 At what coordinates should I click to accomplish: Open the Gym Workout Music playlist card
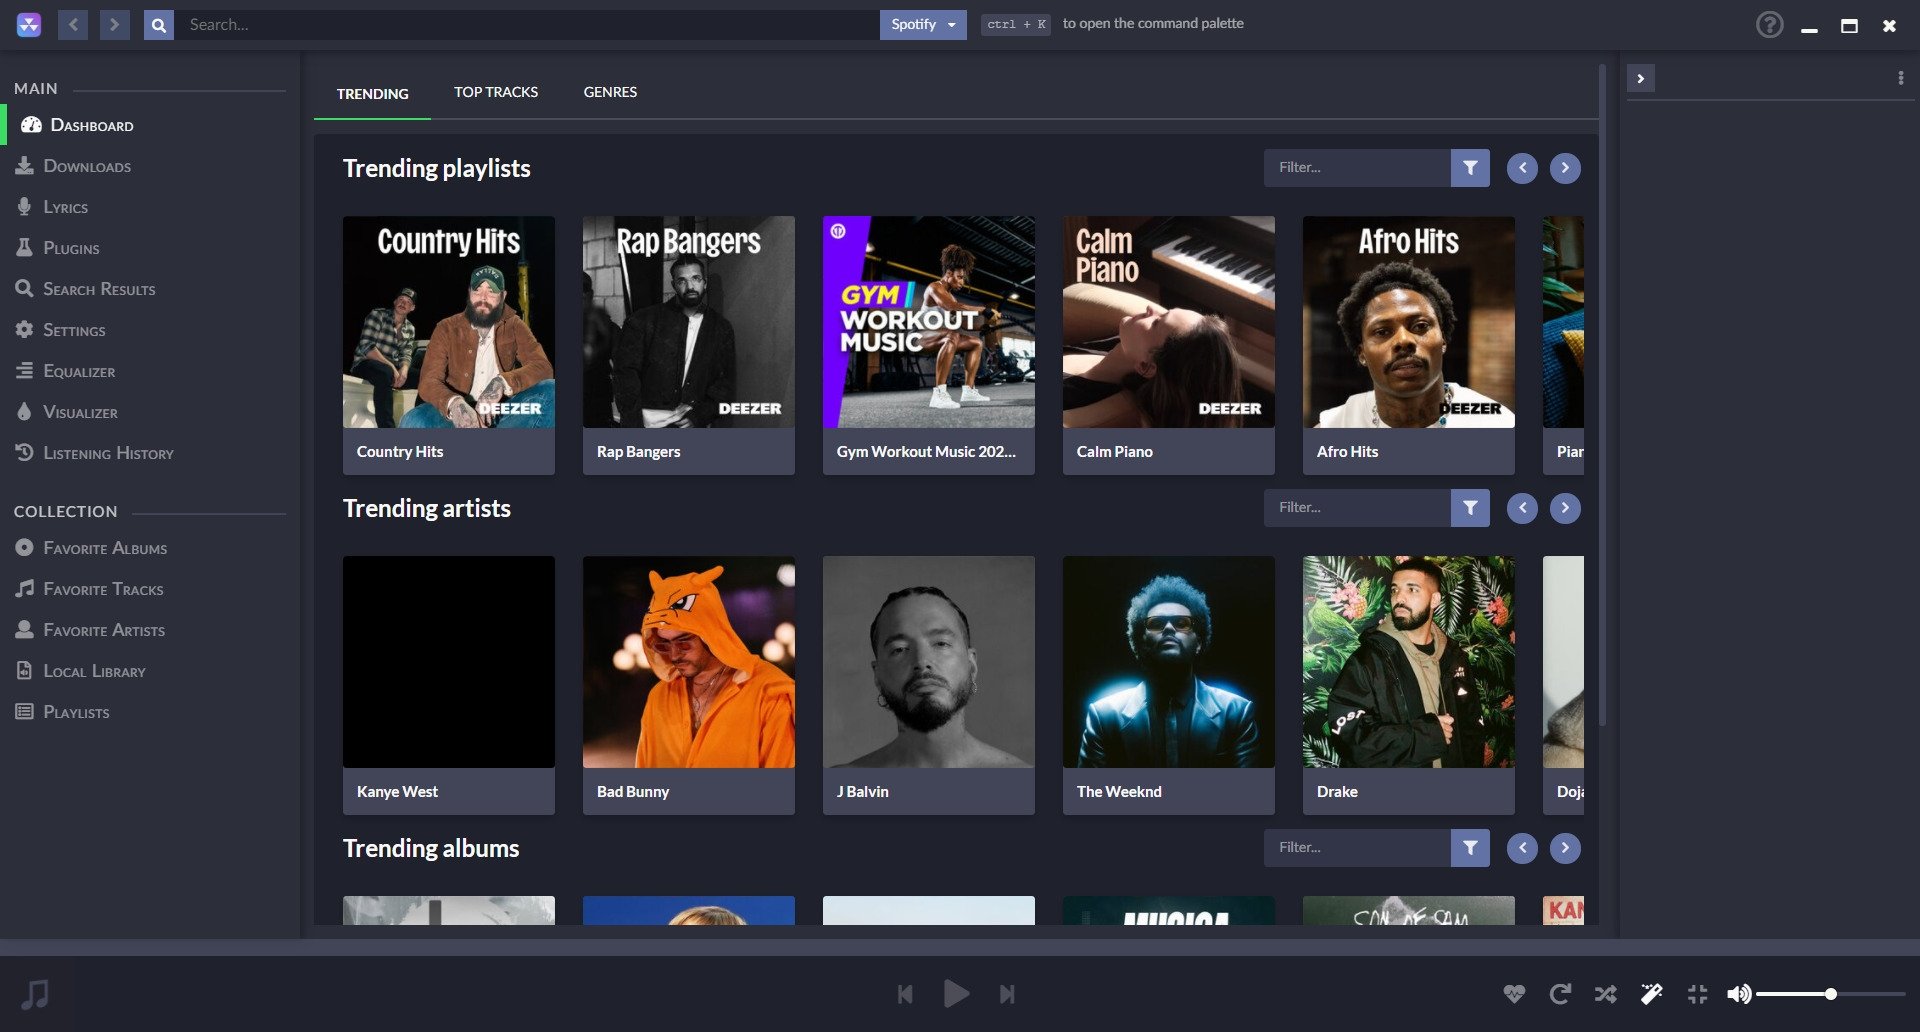pos(929,345)
